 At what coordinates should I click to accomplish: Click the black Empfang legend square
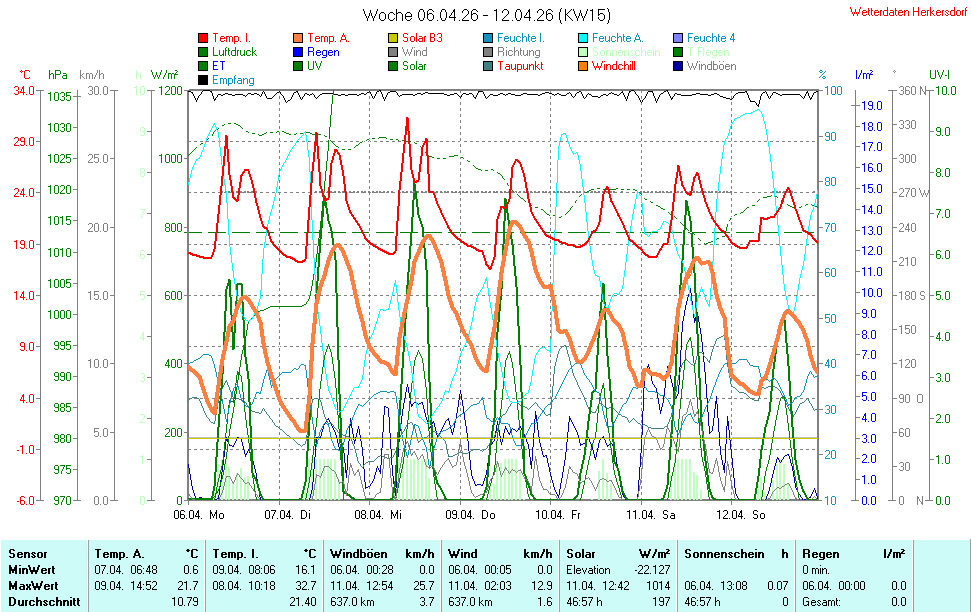[x=204, y=80]
